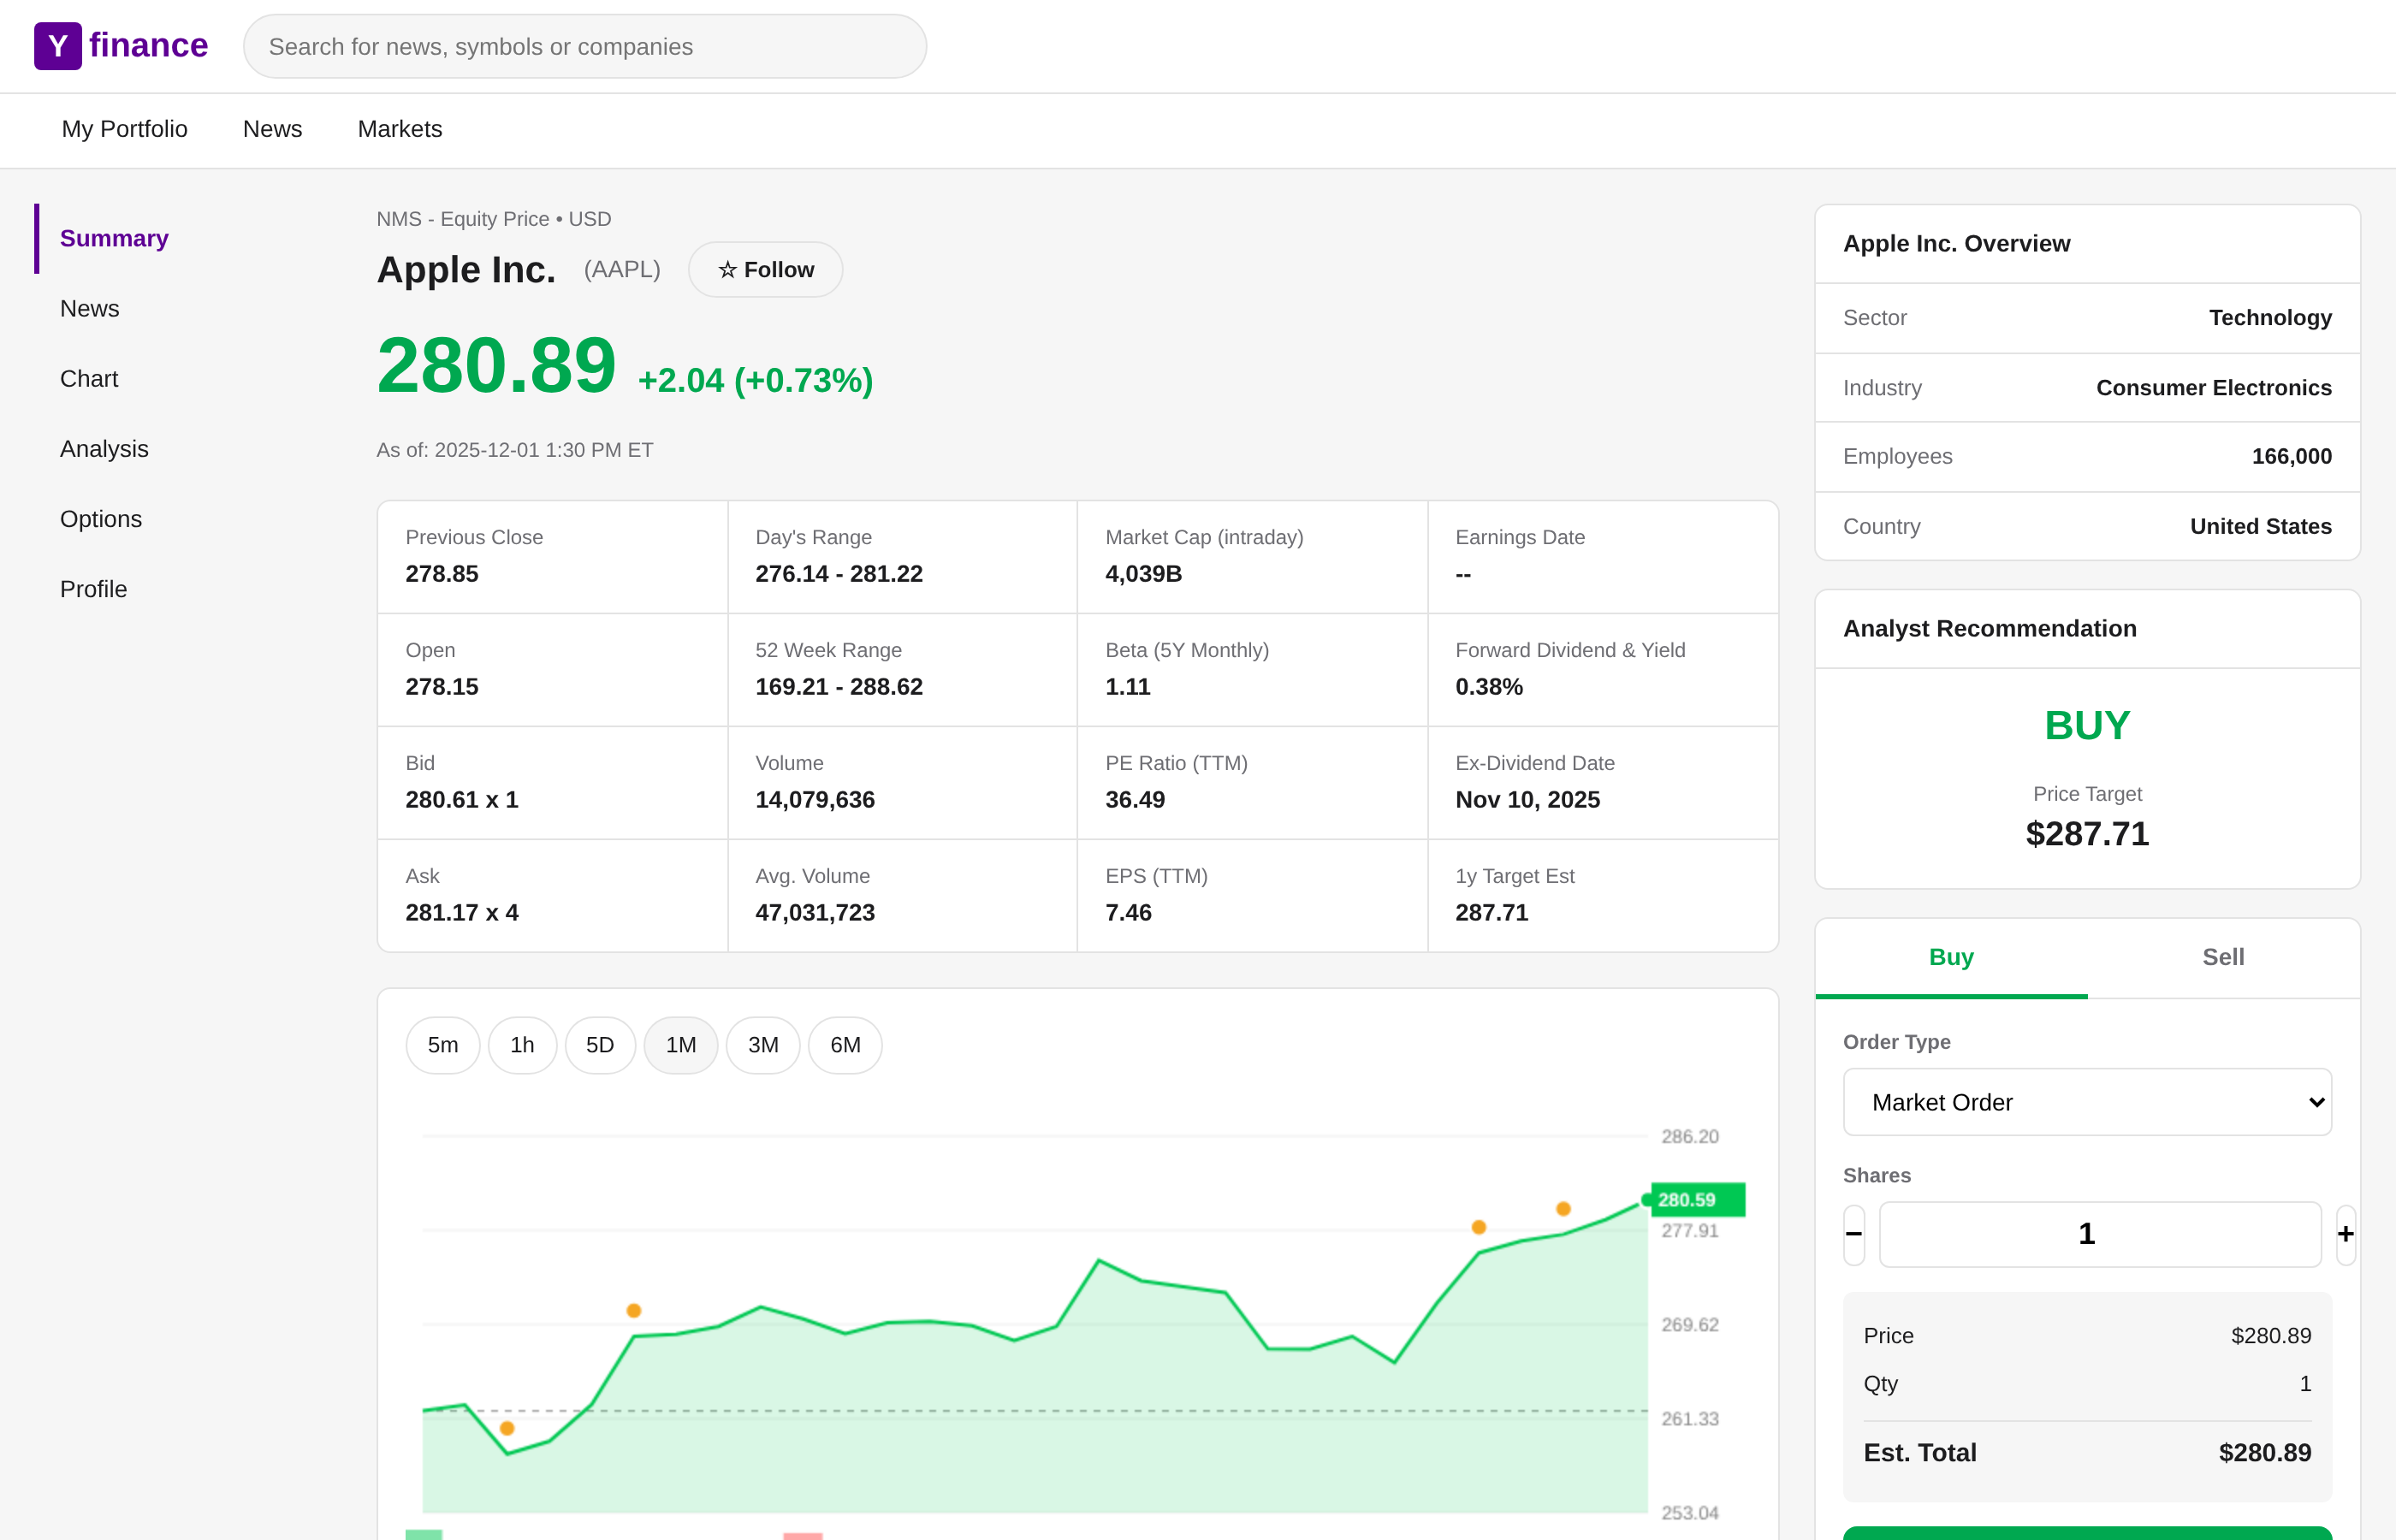2396x1540 pixels.
Task: Click the Ask value 281.17 x 4
Action: 462,913
